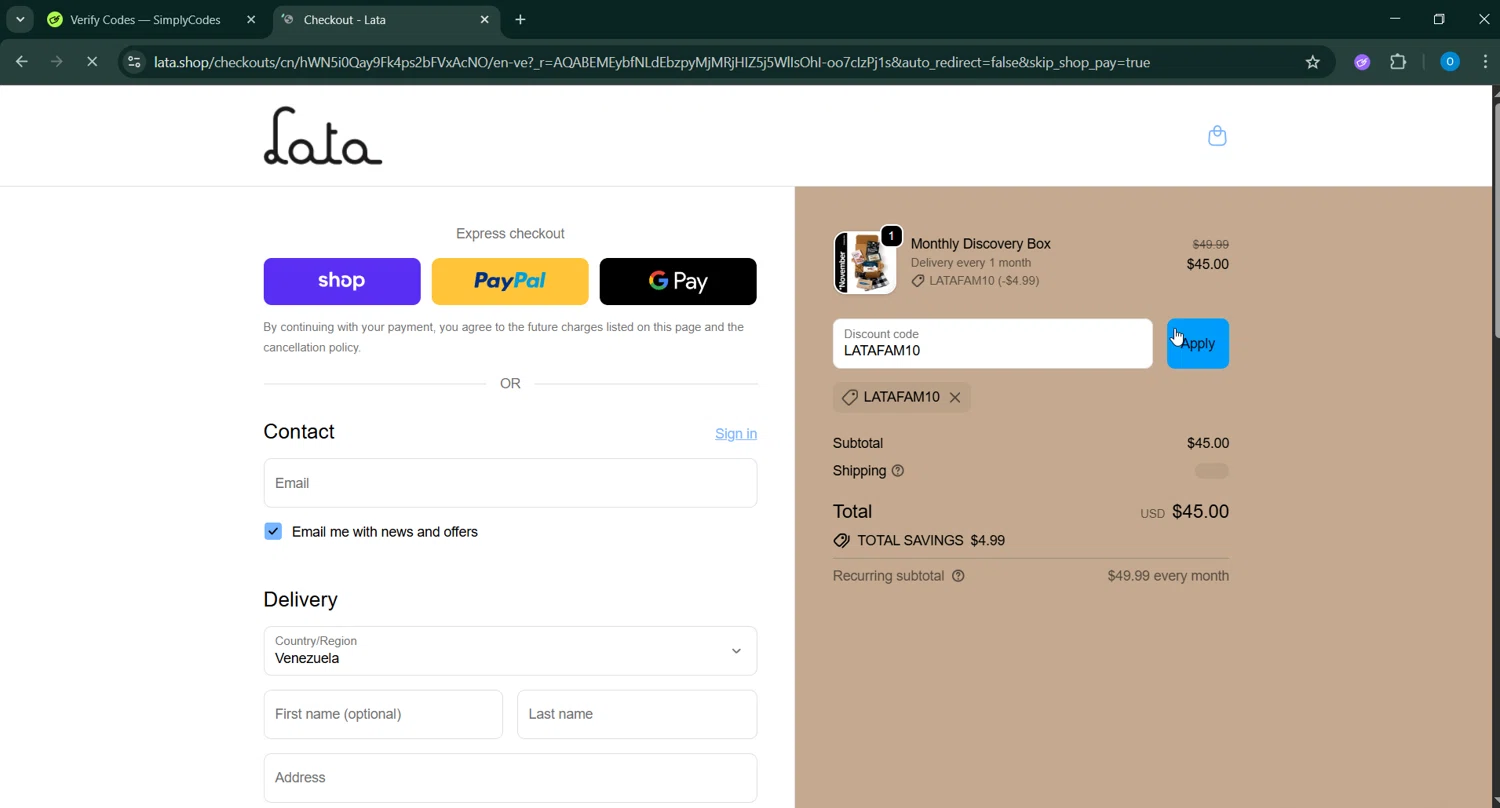Click the $49.99 every month text
1500x808 pixels.
click(1168, 576)
